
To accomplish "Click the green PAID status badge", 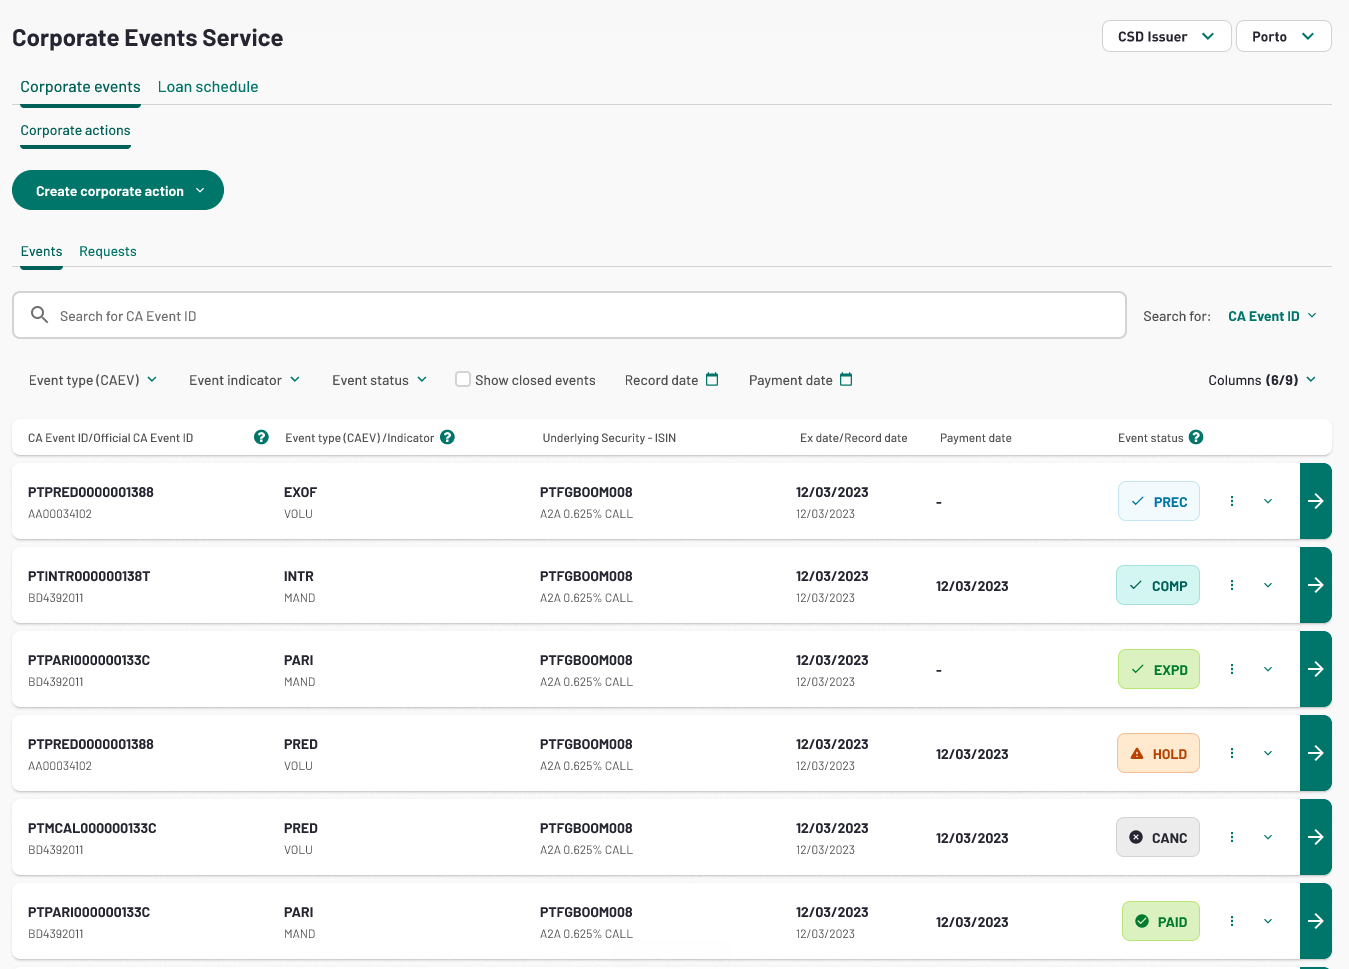I will click(1161, 921).
